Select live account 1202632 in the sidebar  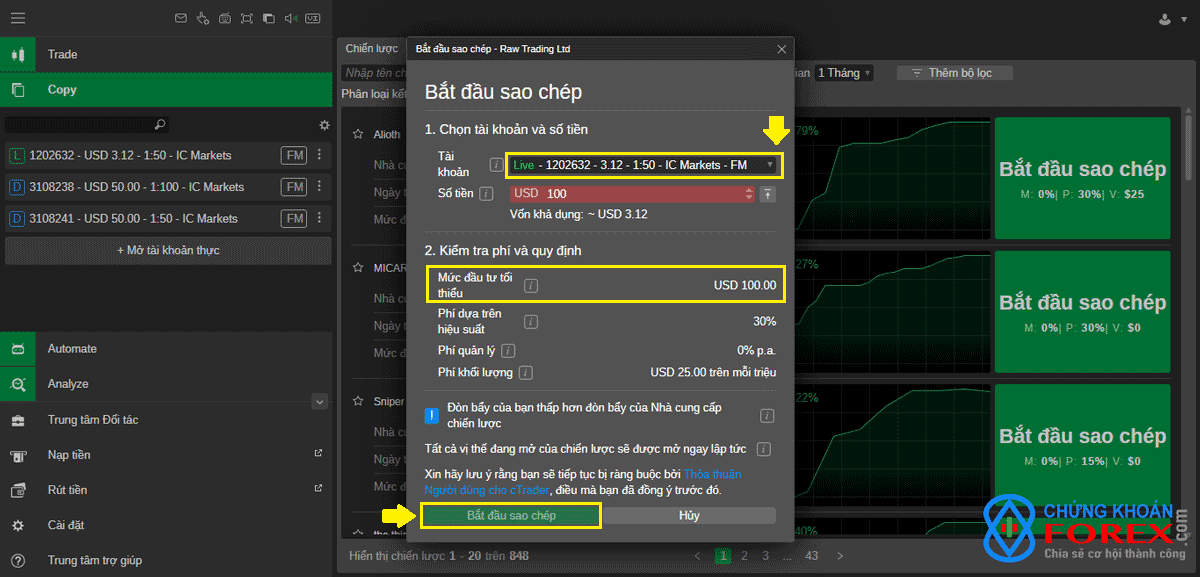point(167,155)
